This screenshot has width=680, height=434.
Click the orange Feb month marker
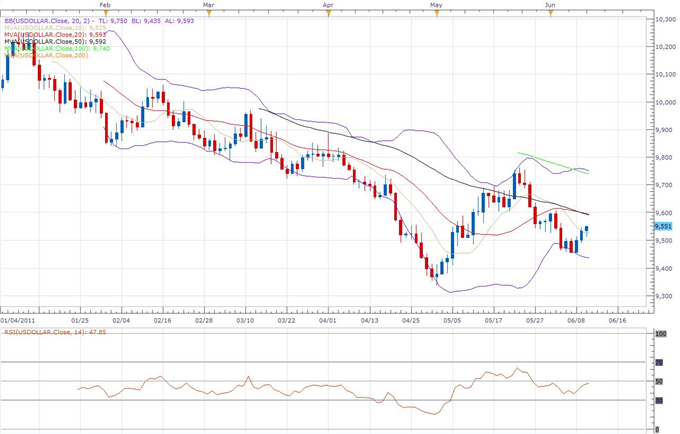click(x=105, y=13)
